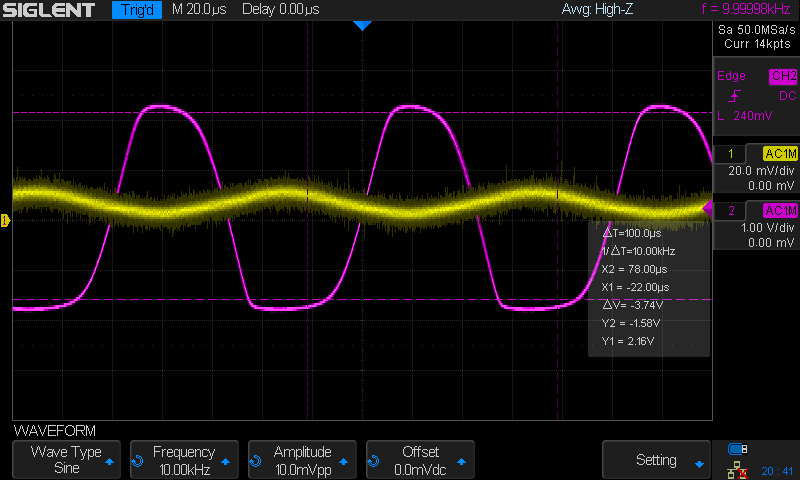Click the 1/ΔT=10.00kHz cursor readout
The height and width of the screenshot is (480, 800).
(x=638, y=251)
